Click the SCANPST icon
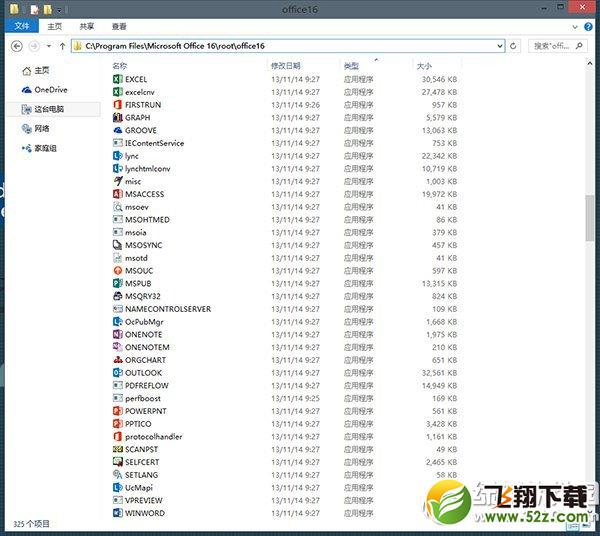Viewport: 600px width, 536px height. pyautogui.click(x=118, y=449)
